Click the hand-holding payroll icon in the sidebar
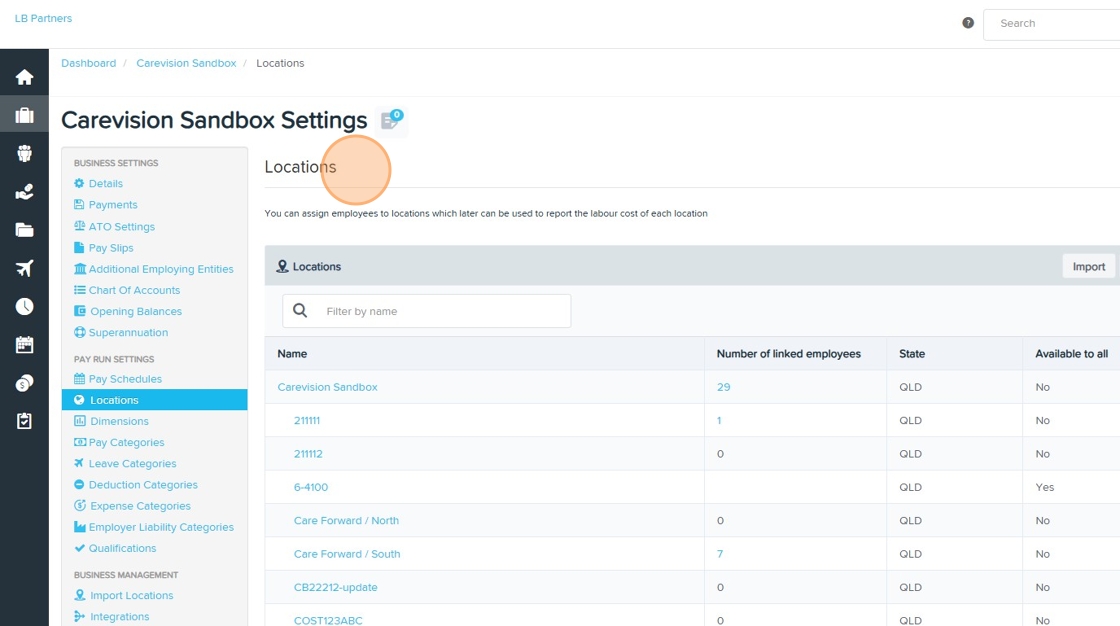 (24, 192)
